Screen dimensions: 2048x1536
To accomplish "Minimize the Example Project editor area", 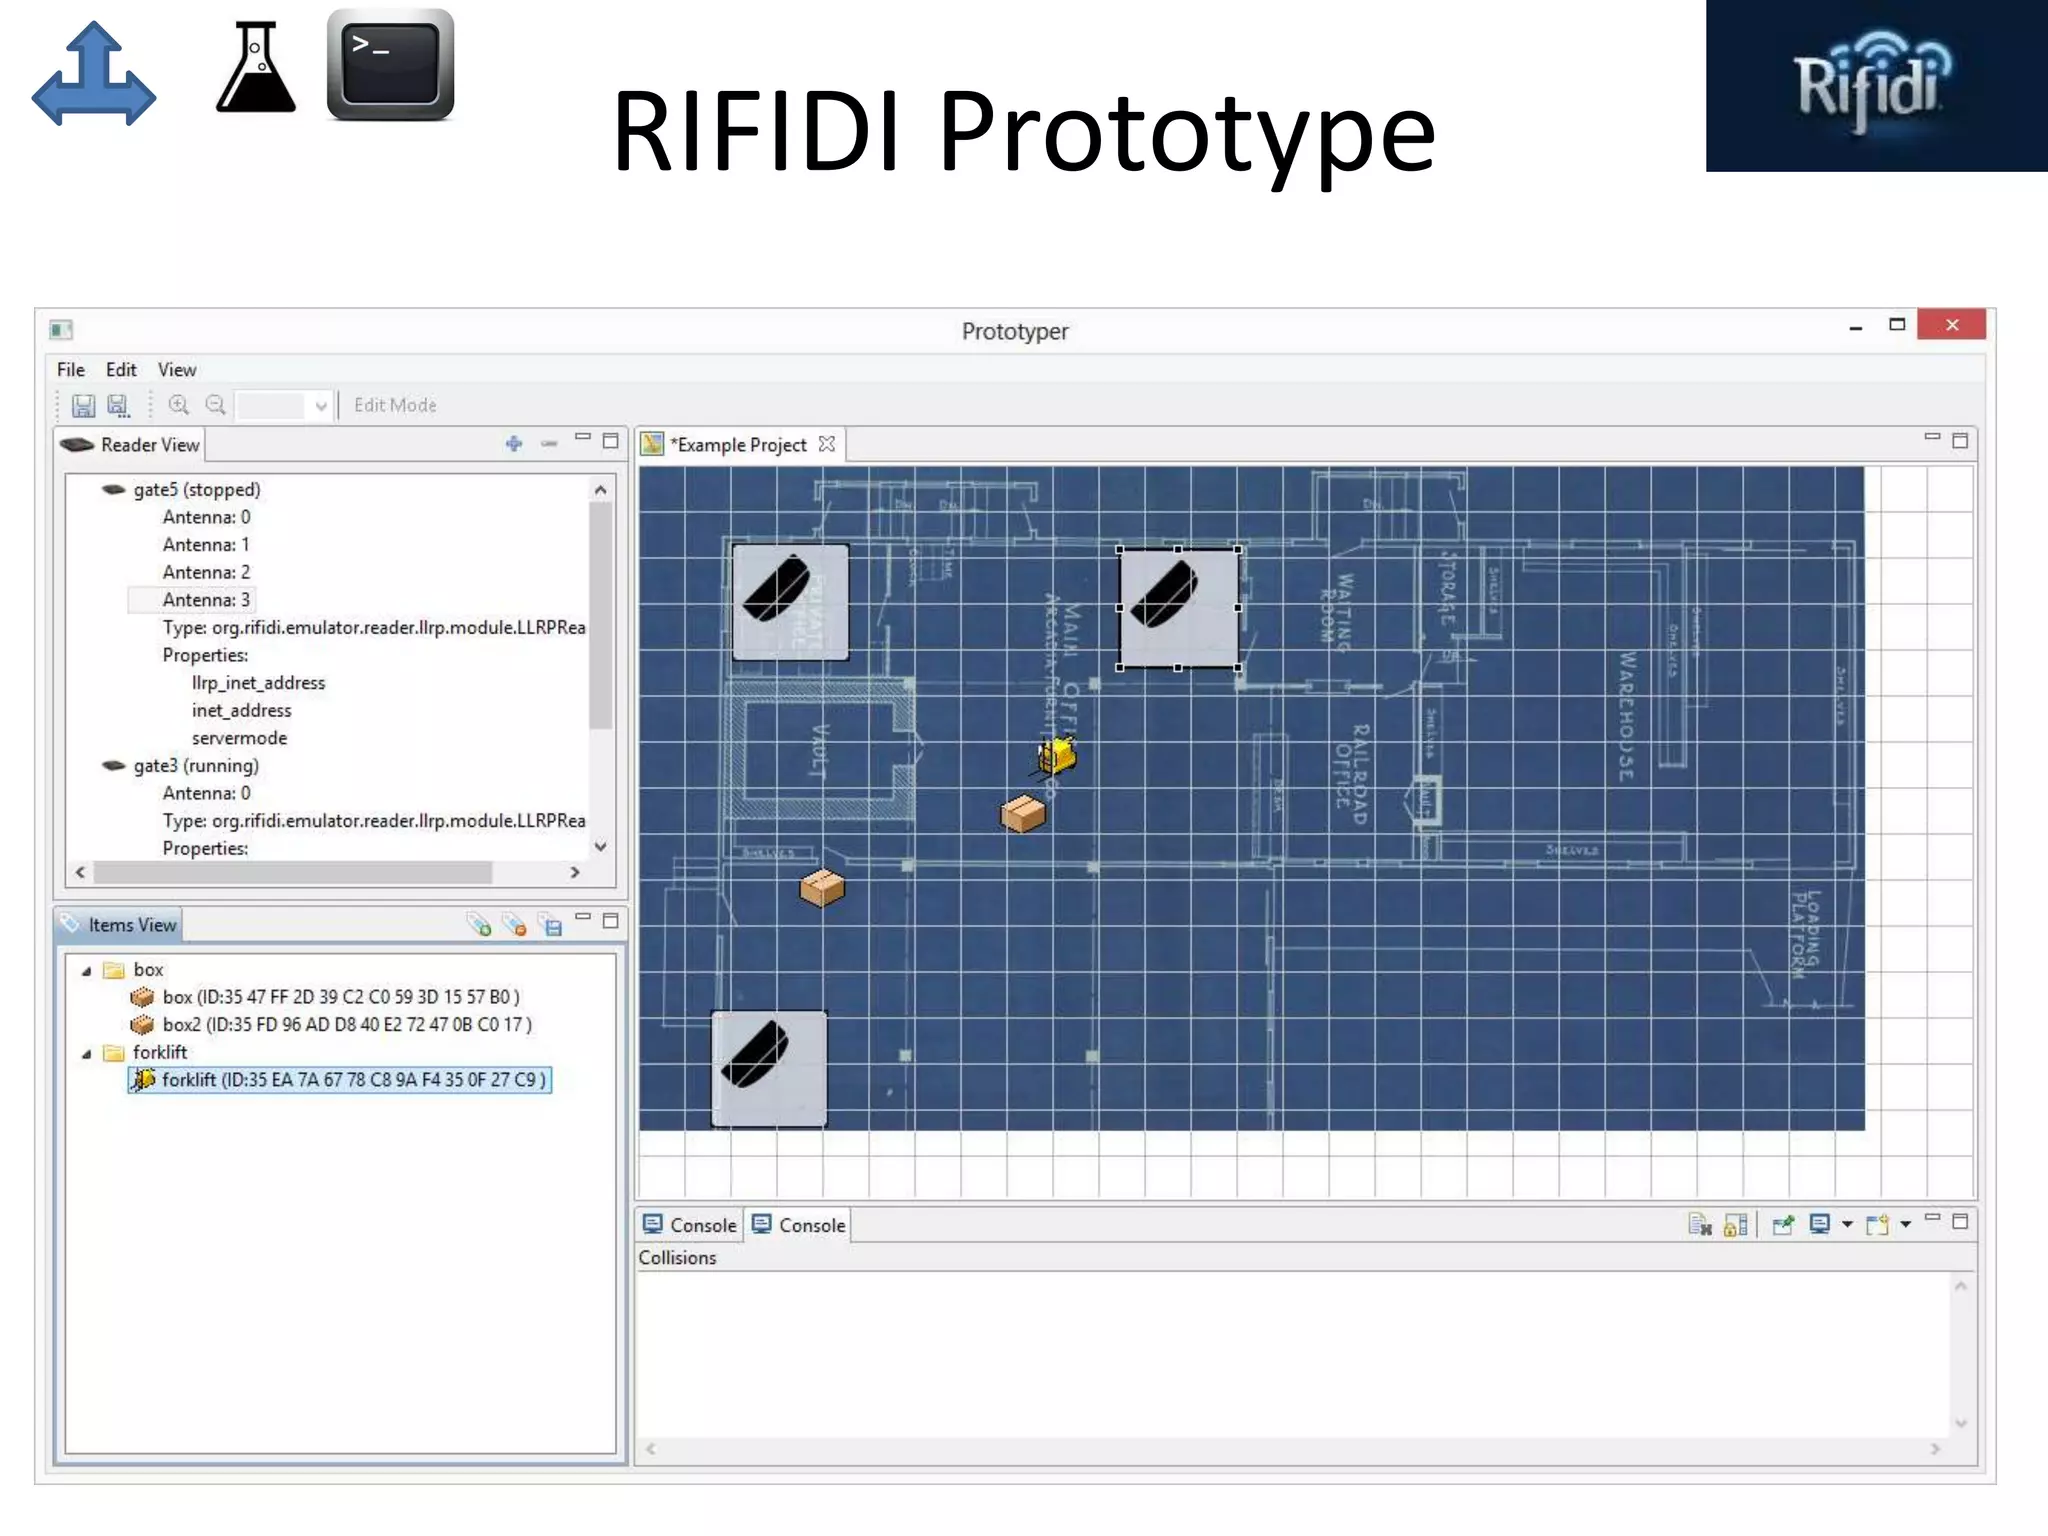I will [1932, 438].
